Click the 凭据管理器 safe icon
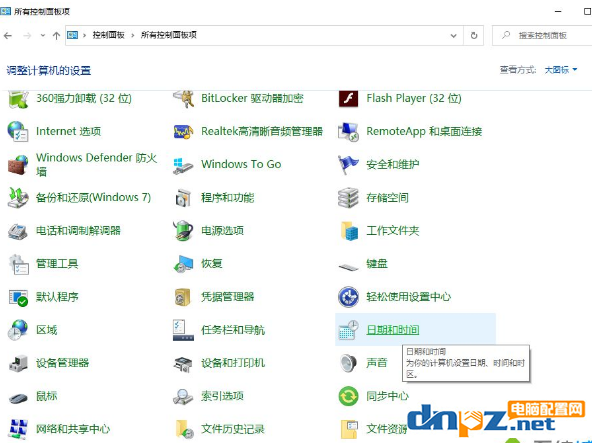592x443 pixels. 183,297
